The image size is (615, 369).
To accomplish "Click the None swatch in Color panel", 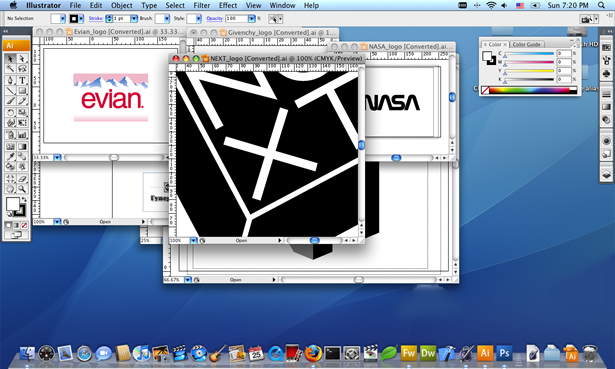I will pyautogui.click(x=485, y=90).
